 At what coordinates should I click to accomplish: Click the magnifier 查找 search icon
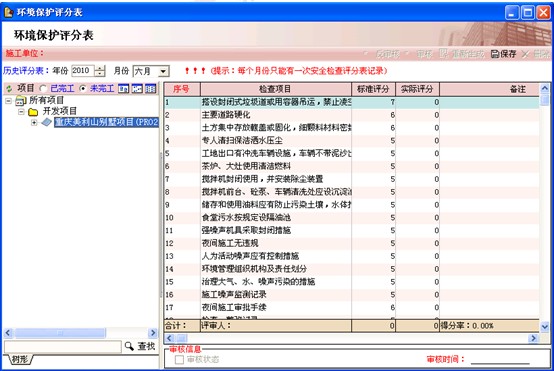[x=129, y=346]
